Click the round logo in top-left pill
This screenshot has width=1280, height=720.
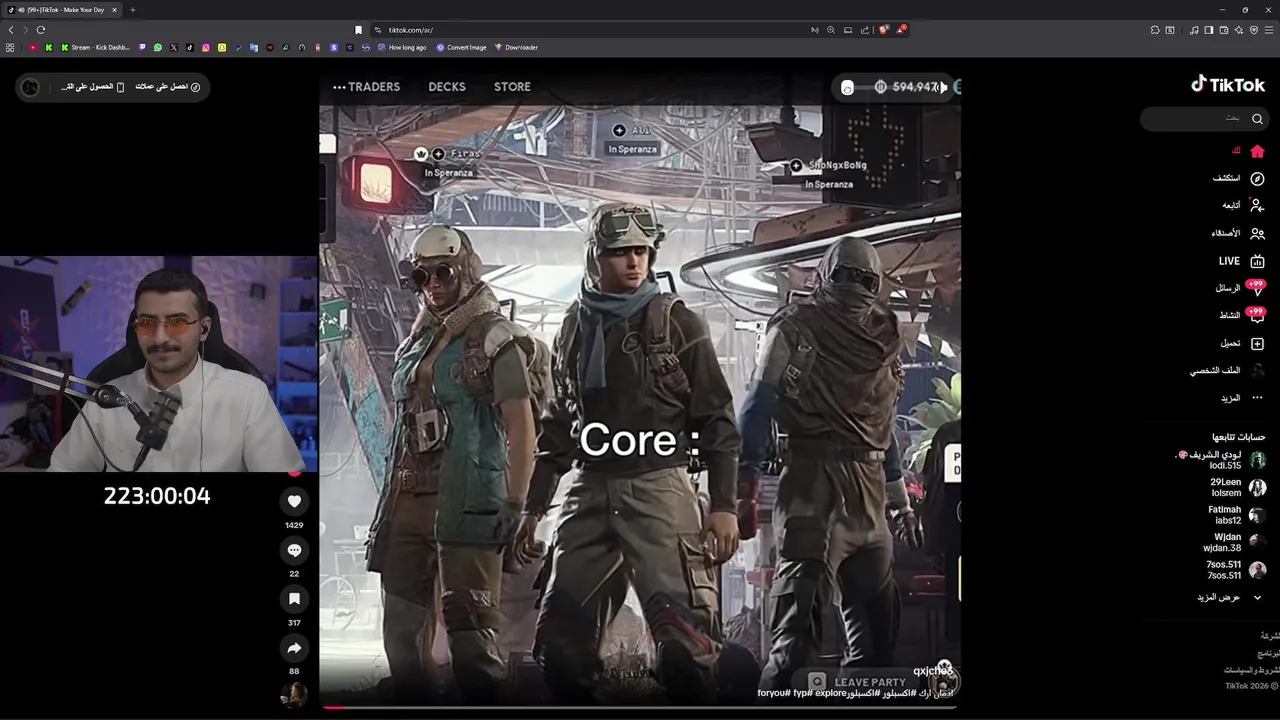tap(30, 87)
